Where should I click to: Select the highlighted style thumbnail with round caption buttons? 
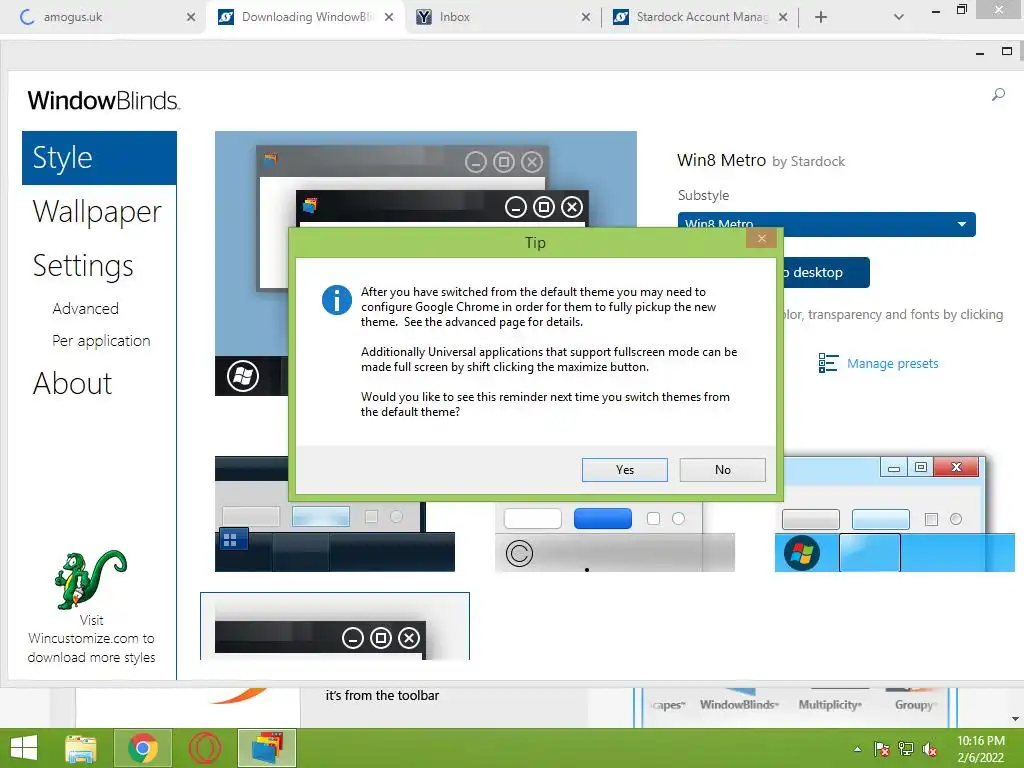coord(334,626)
